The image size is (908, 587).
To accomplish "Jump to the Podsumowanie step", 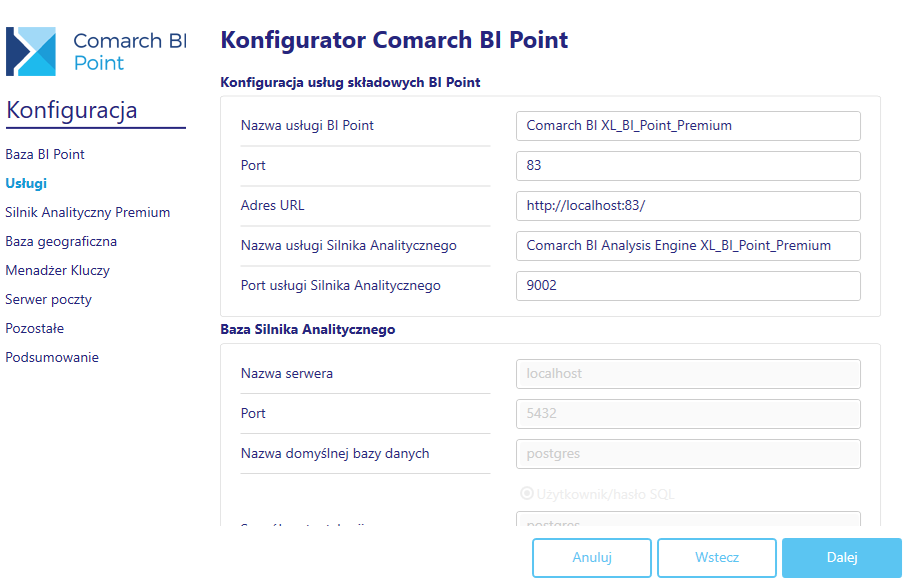I will pos(52,357).
